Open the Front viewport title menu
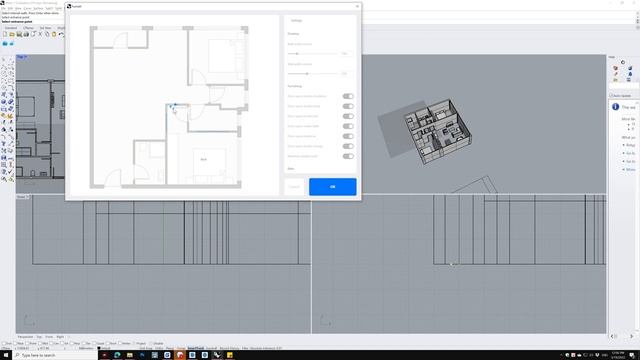The image size is (640, 360). pyautogui.click(x=22, y=197)
